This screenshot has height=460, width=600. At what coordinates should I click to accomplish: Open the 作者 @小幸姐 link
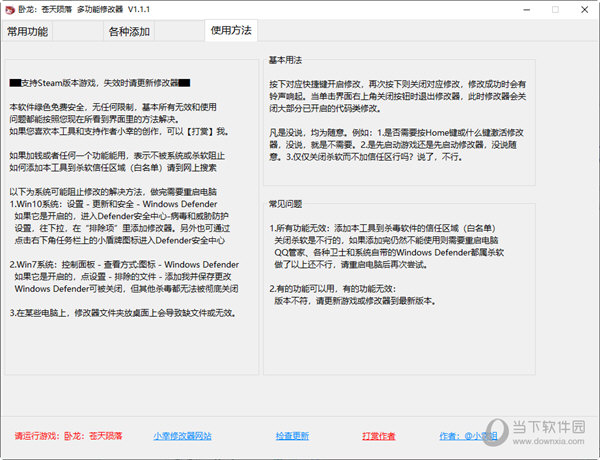point(468,436)
